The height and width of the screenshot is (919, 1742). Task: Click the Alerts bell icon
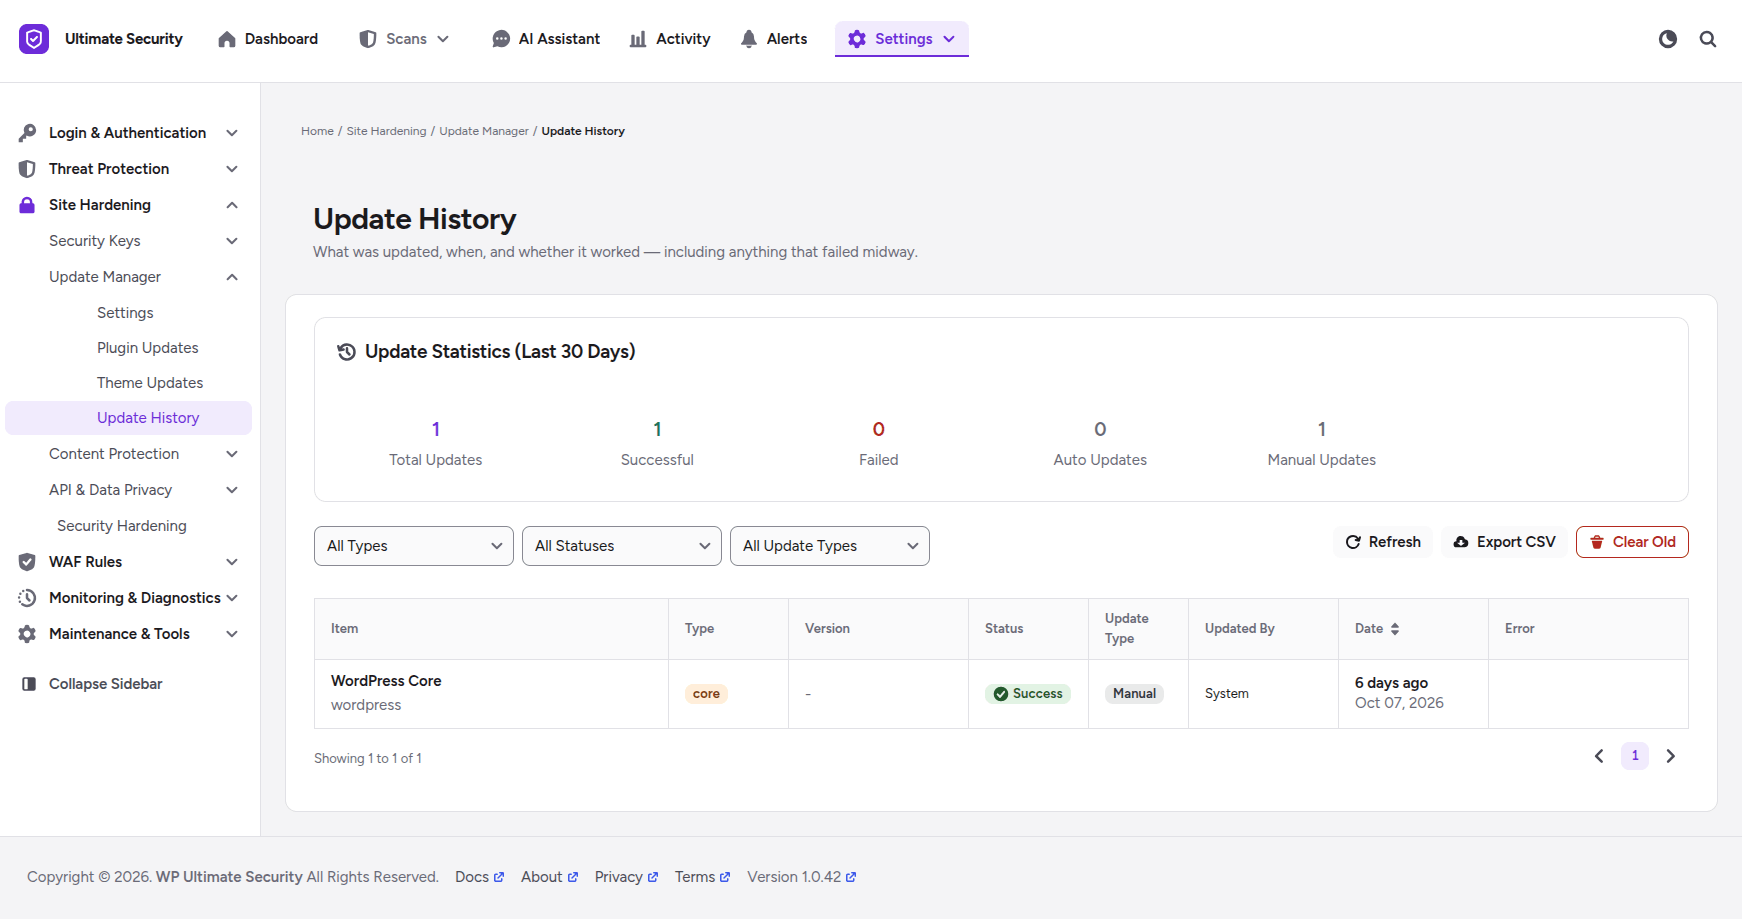[749, 39]
